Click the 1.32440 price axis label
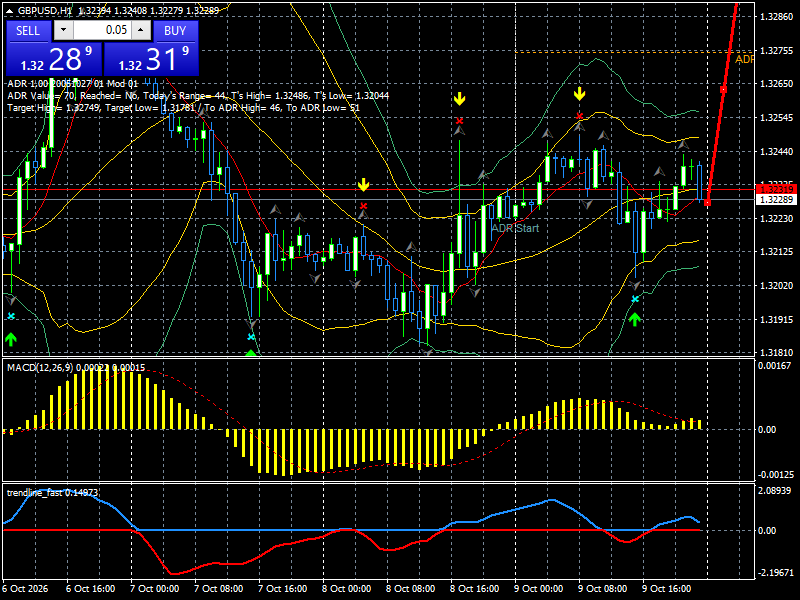 coord(777,152)
